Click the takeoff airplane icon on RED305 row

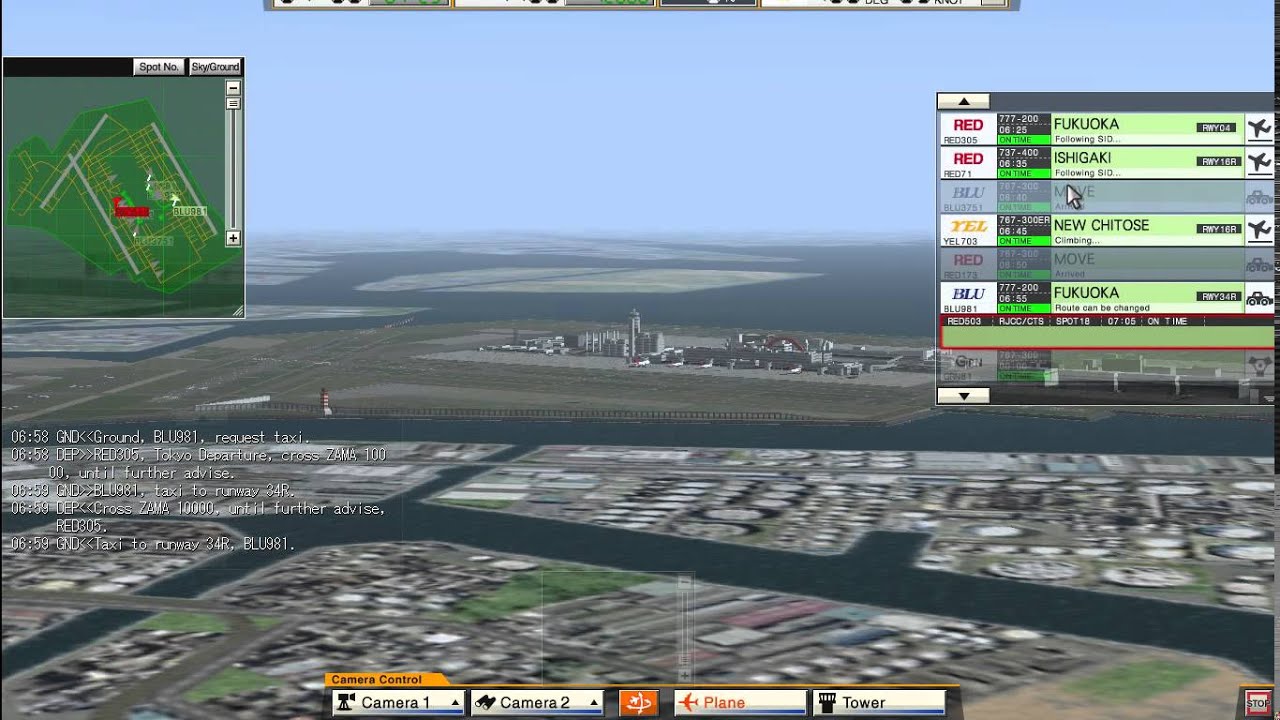1259,129
